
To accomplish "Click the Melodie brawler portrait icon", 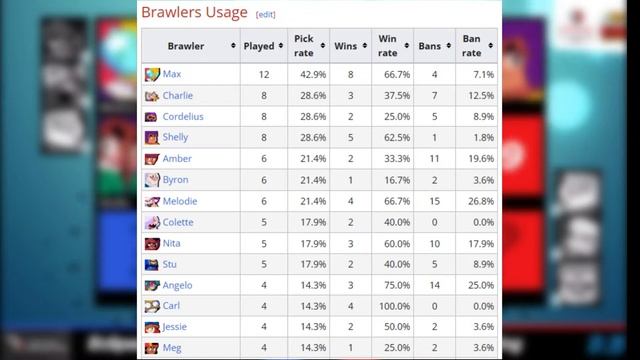I will pos(152,201).
